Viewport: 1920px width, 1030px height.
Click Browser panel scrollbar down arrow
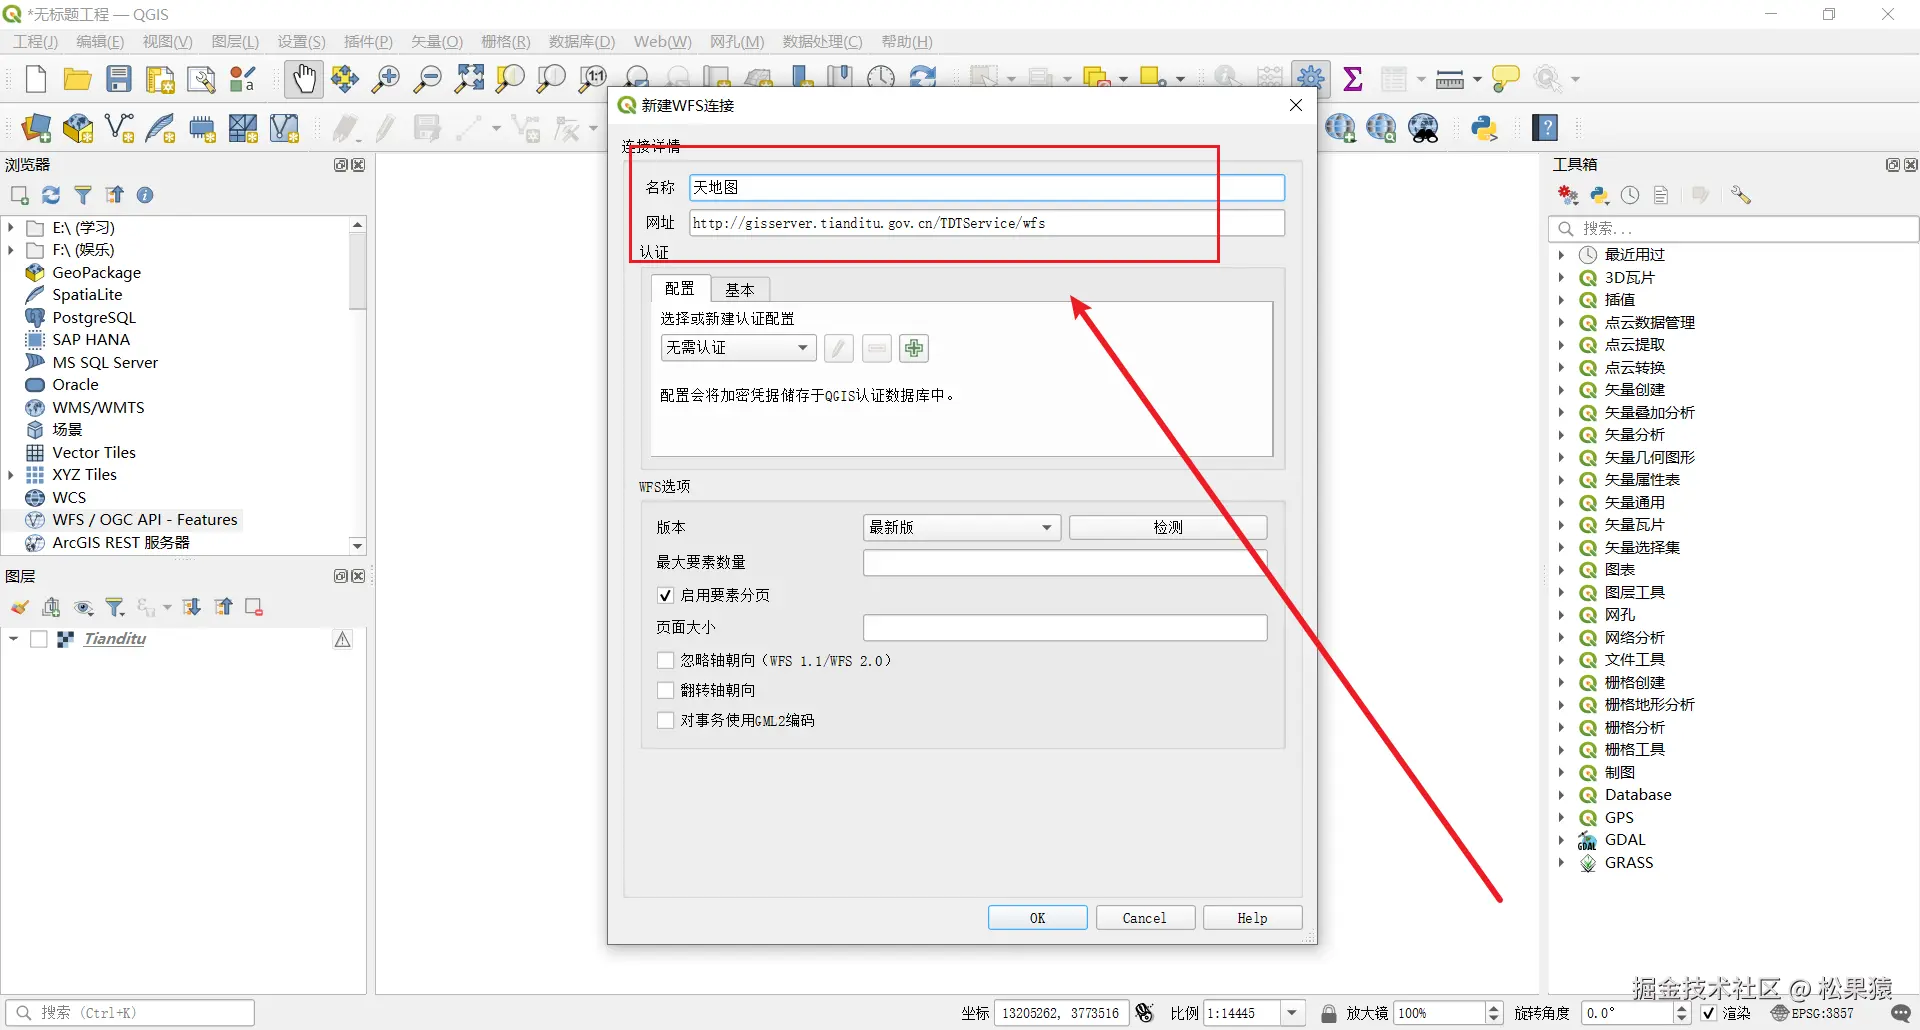pyautogui.click(x=357, y=546)
